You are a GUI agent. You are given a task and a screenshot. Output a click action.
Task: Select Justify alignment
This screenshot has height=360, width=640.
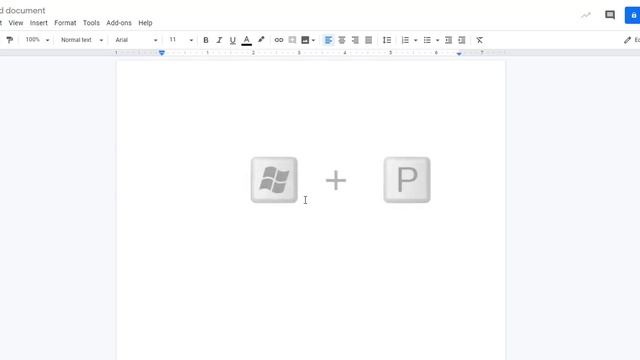pos(369,40)
